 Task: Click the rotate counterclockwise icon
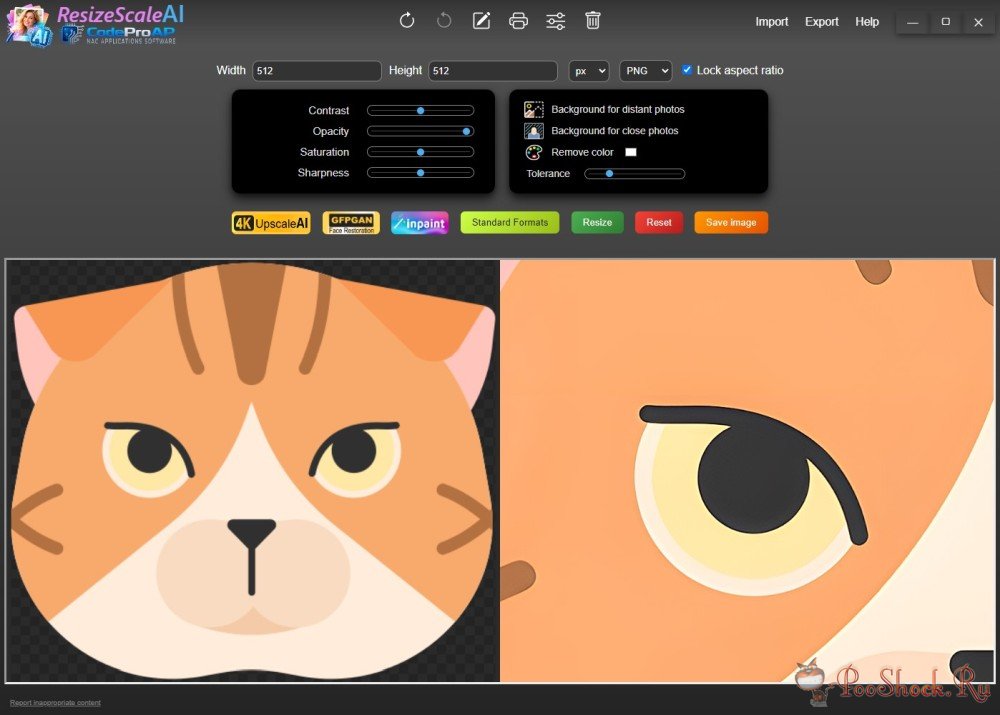tap(444, 21)
